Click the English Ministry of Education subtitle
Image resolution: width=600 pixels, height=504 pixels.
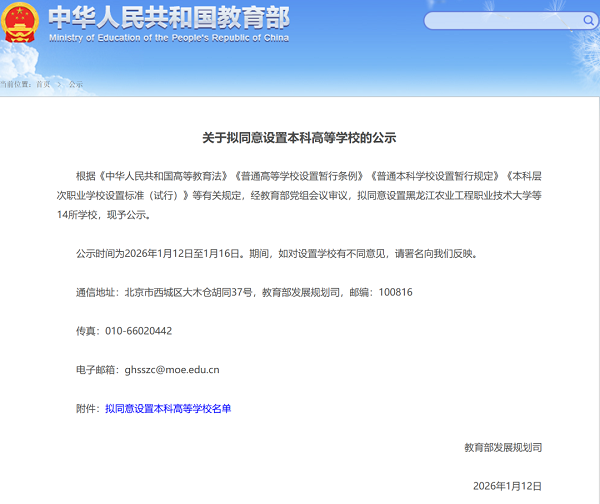tap(169, 38)
